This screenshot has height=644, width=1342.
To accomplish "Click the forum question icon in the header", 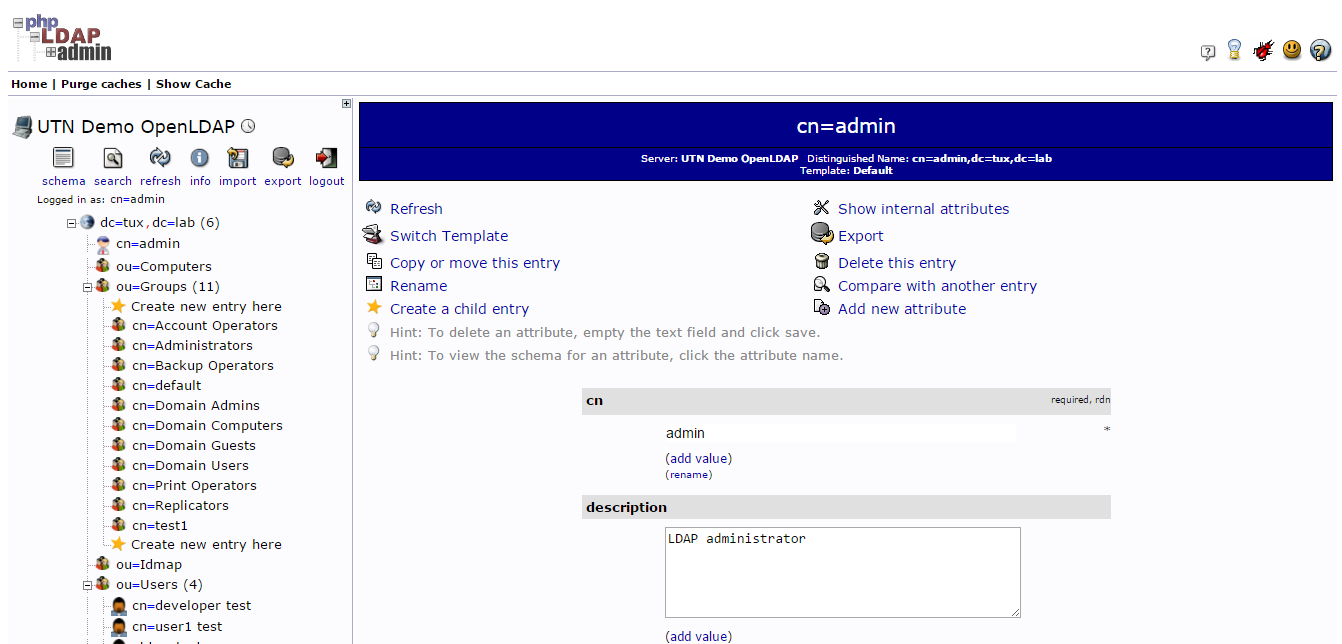I will coord(1208,52).
